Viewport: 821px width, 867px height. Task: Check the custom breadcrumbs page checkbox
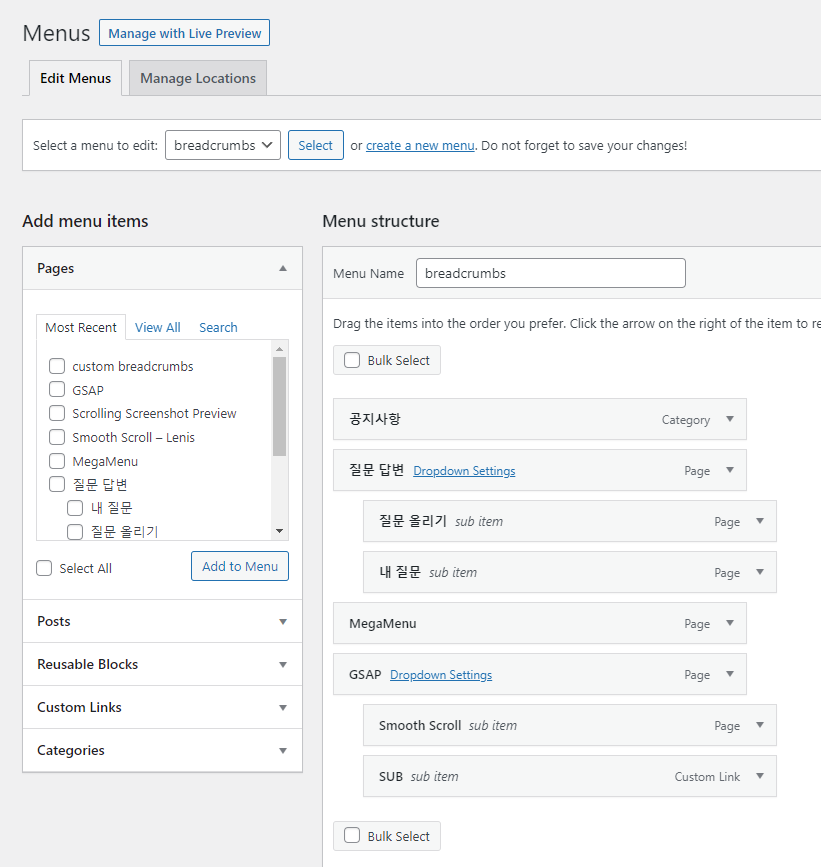tap(57, 366)
